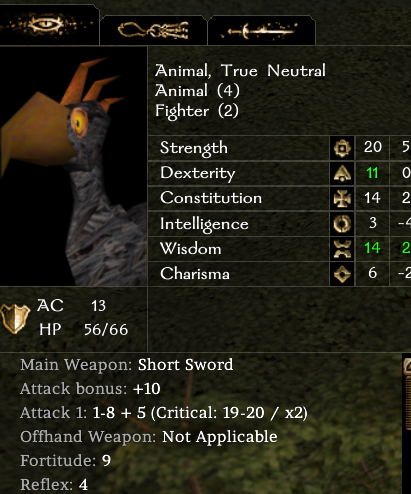Click the bird creature portrait
The image size is (411, 494).
pos(73,166)
